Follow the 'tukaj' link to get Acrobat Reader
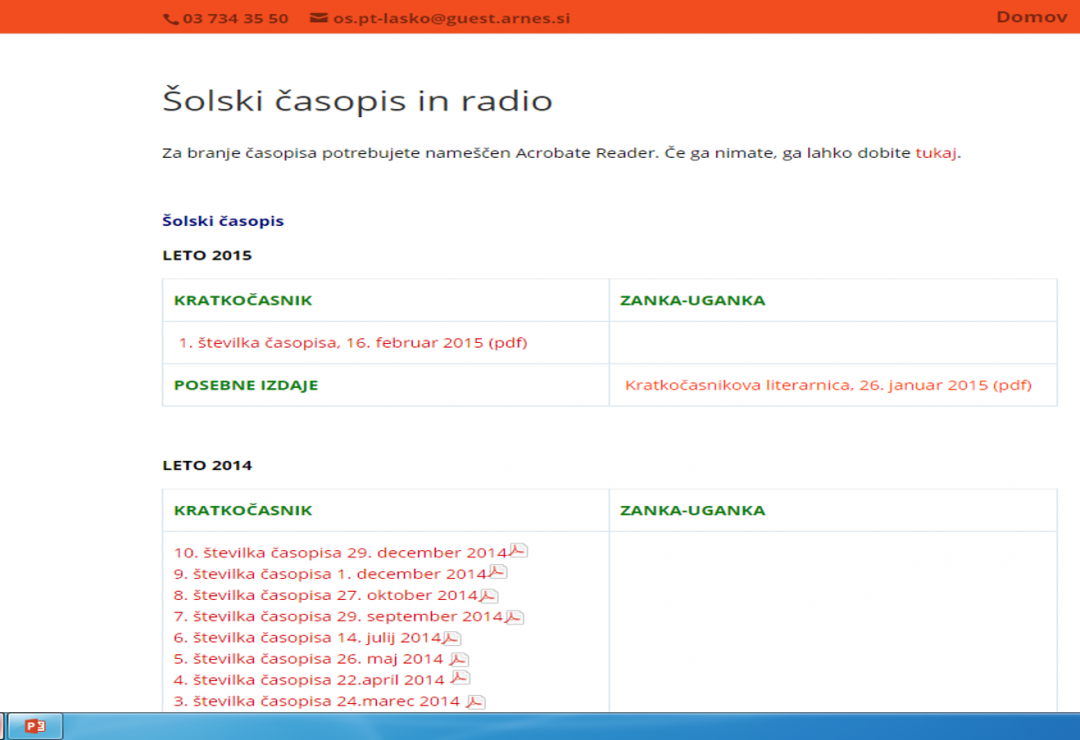 935,153
